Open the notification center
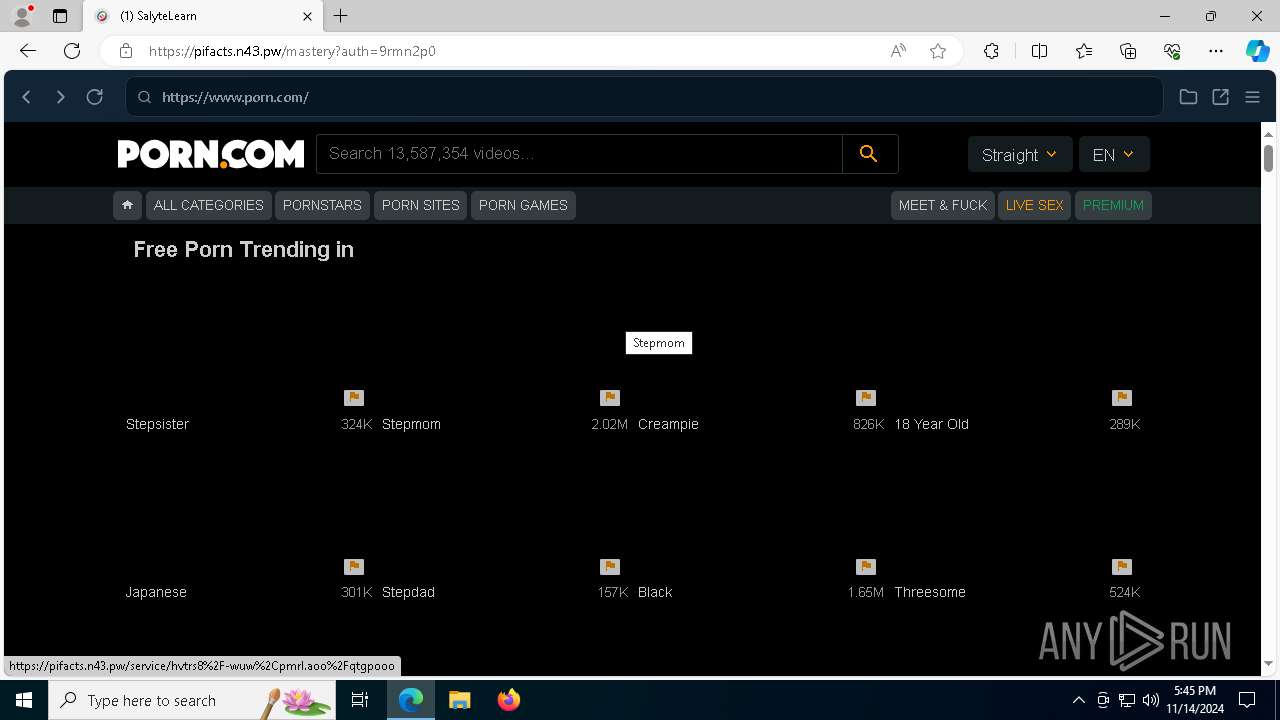 coord(1247,700)
